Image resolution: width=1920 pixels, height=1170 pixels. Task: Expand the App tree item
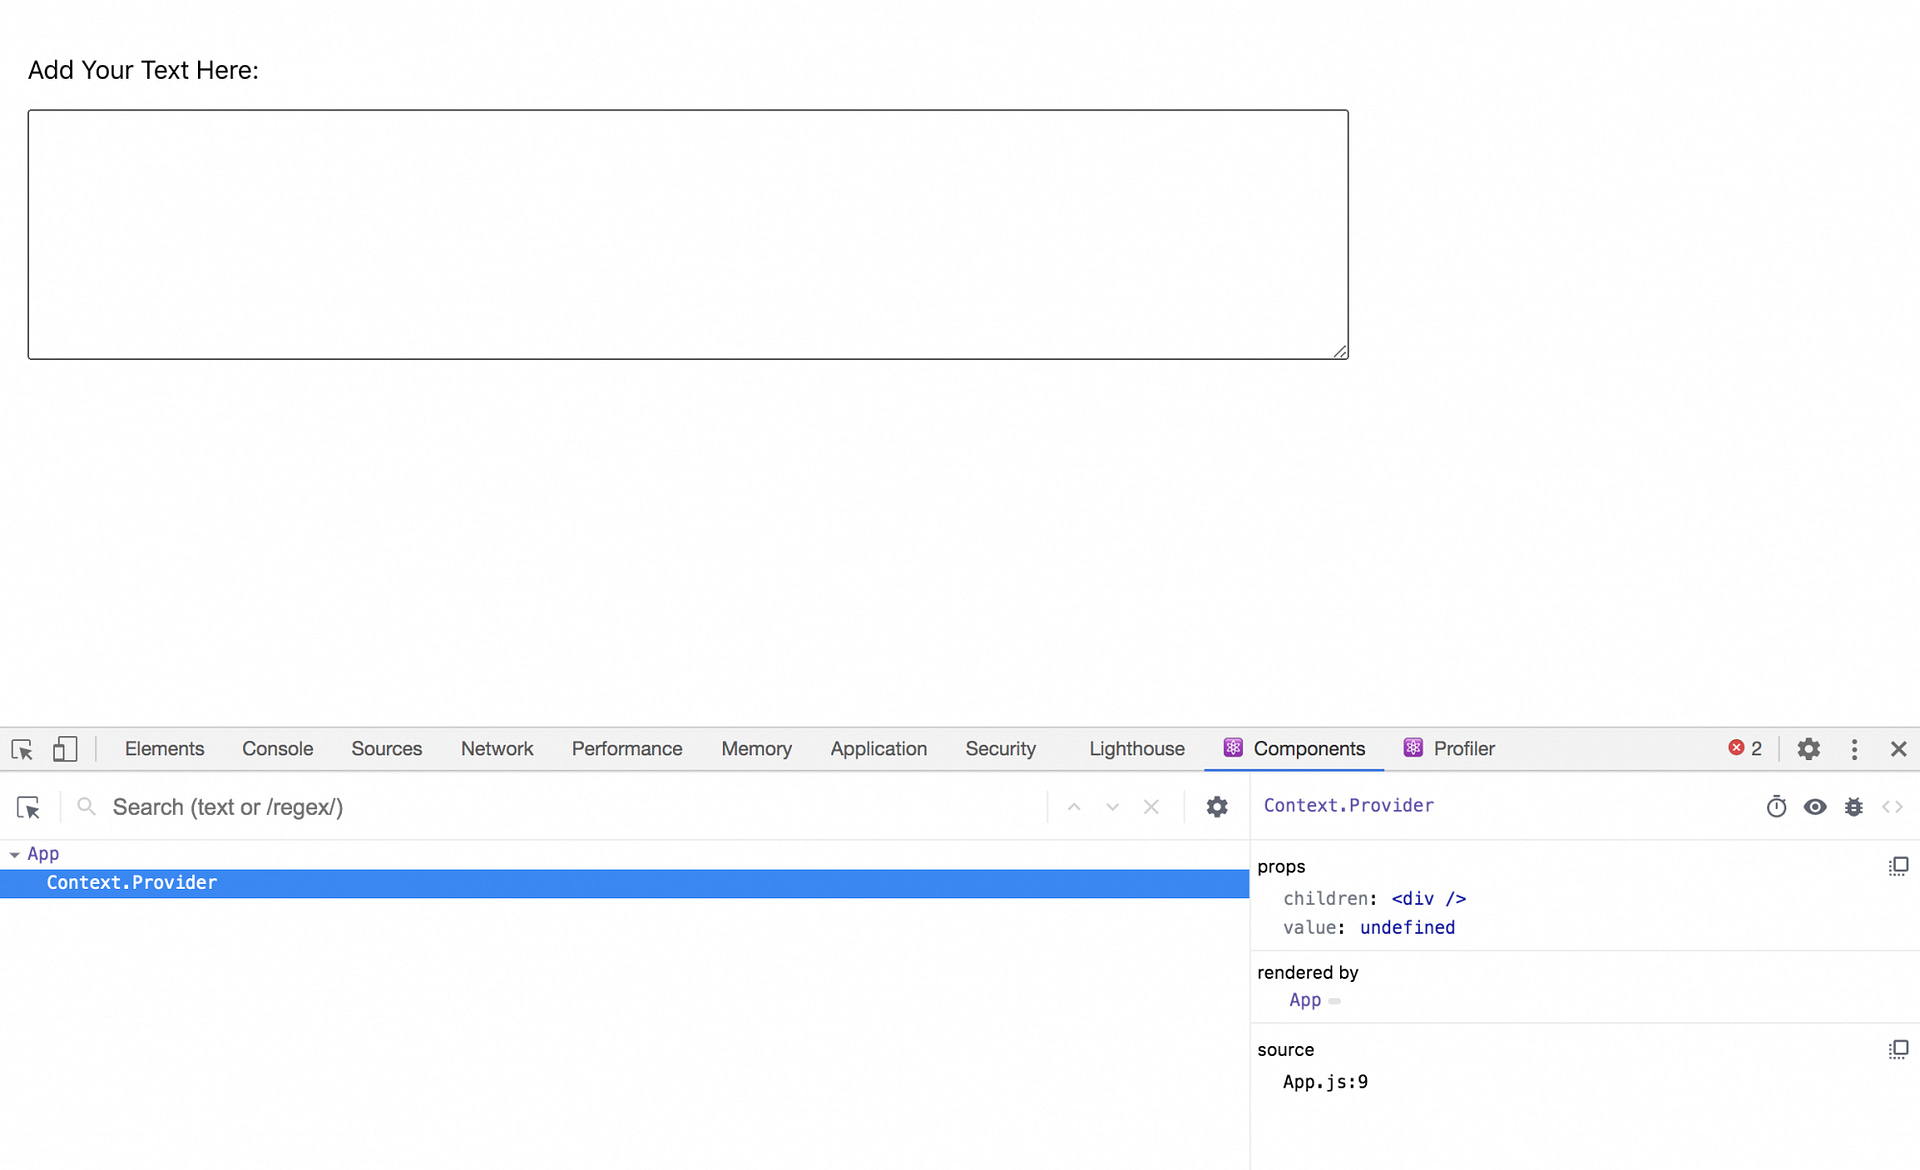pyautogui.click(x=15, y=853)
